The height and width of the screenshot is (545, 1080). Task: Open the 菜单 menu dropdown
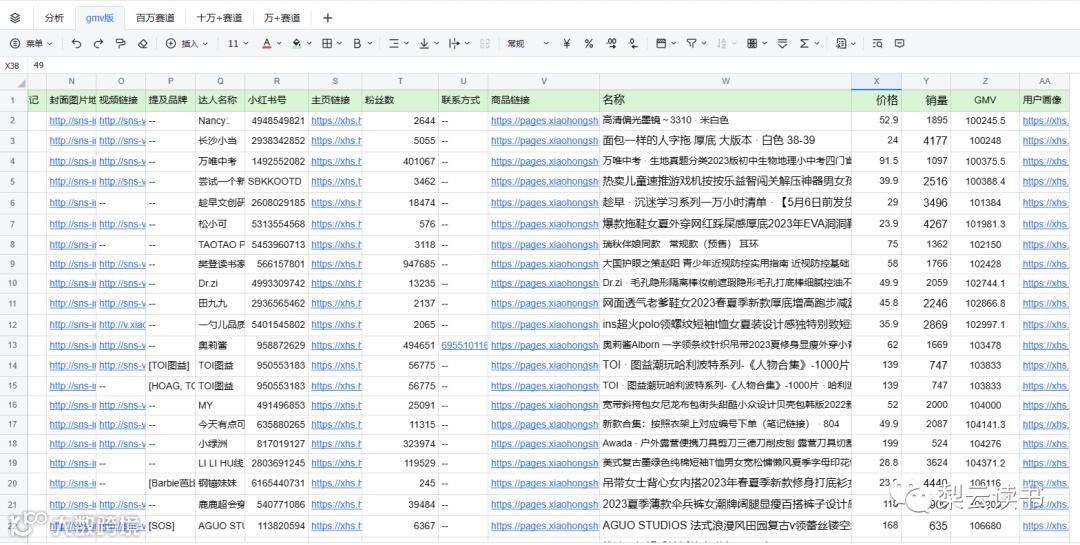31,43
